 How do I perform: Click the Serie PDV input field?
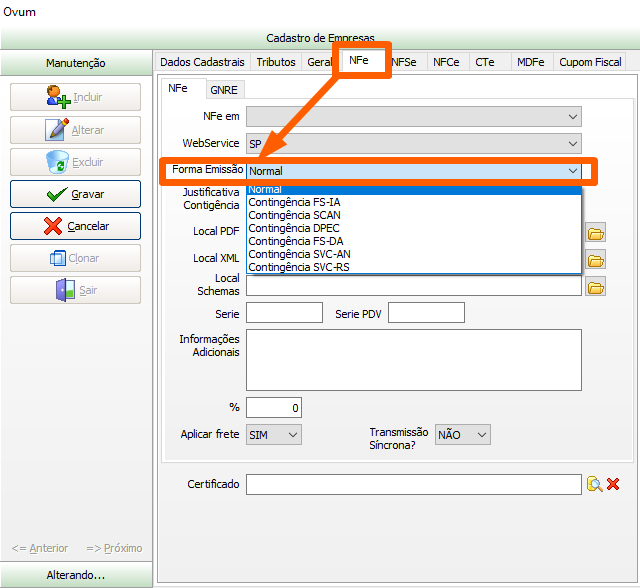pyautogui.click(x=426, y=313)
